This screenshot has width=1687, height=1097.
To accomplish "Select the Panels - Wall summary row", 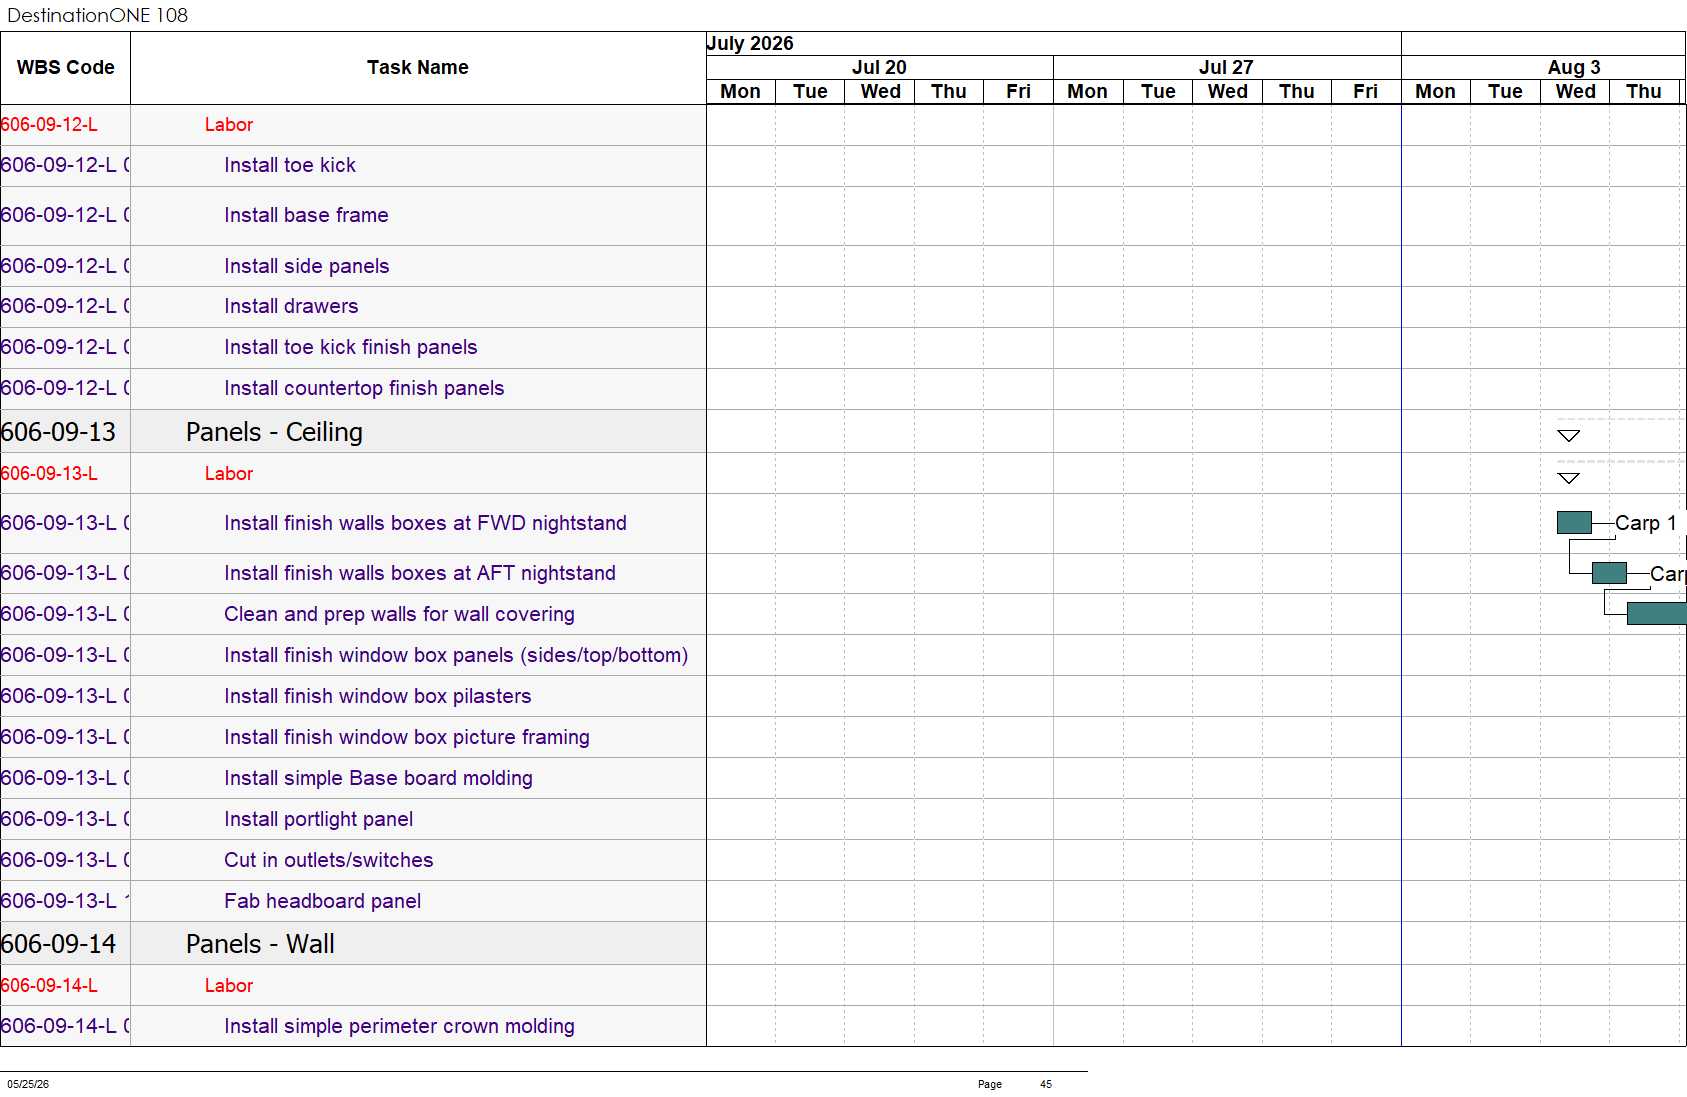I will [353, 943].
